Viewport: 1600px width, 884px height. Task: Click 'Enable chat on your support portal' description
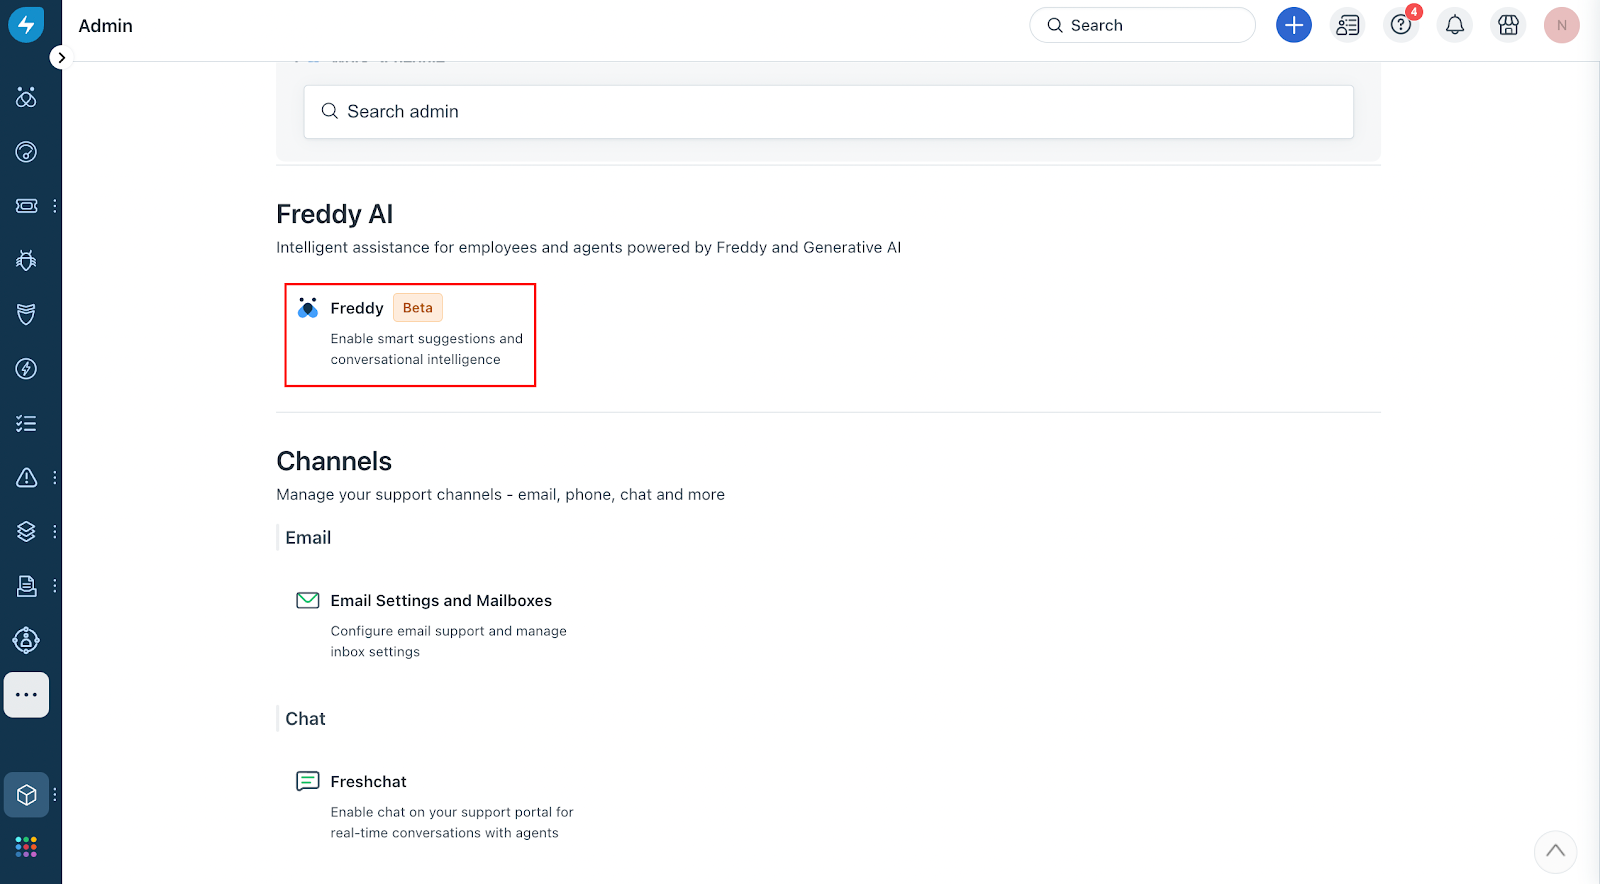[x=452, y=822]
